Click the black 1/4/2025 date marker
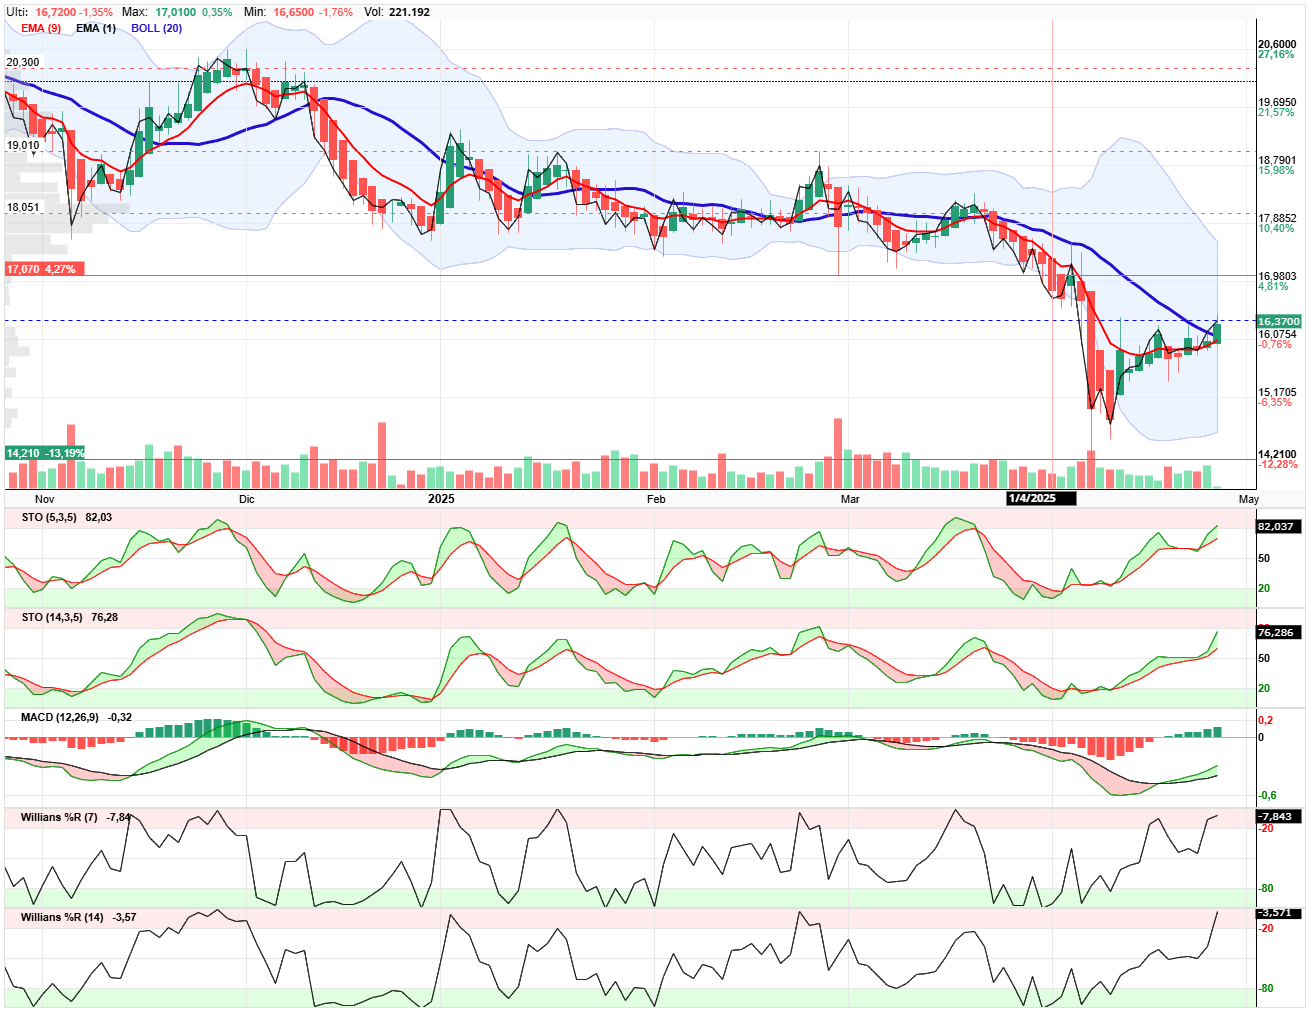Image resolution: width=1310 pixels, height=1012 pixels. [1041, 498]
